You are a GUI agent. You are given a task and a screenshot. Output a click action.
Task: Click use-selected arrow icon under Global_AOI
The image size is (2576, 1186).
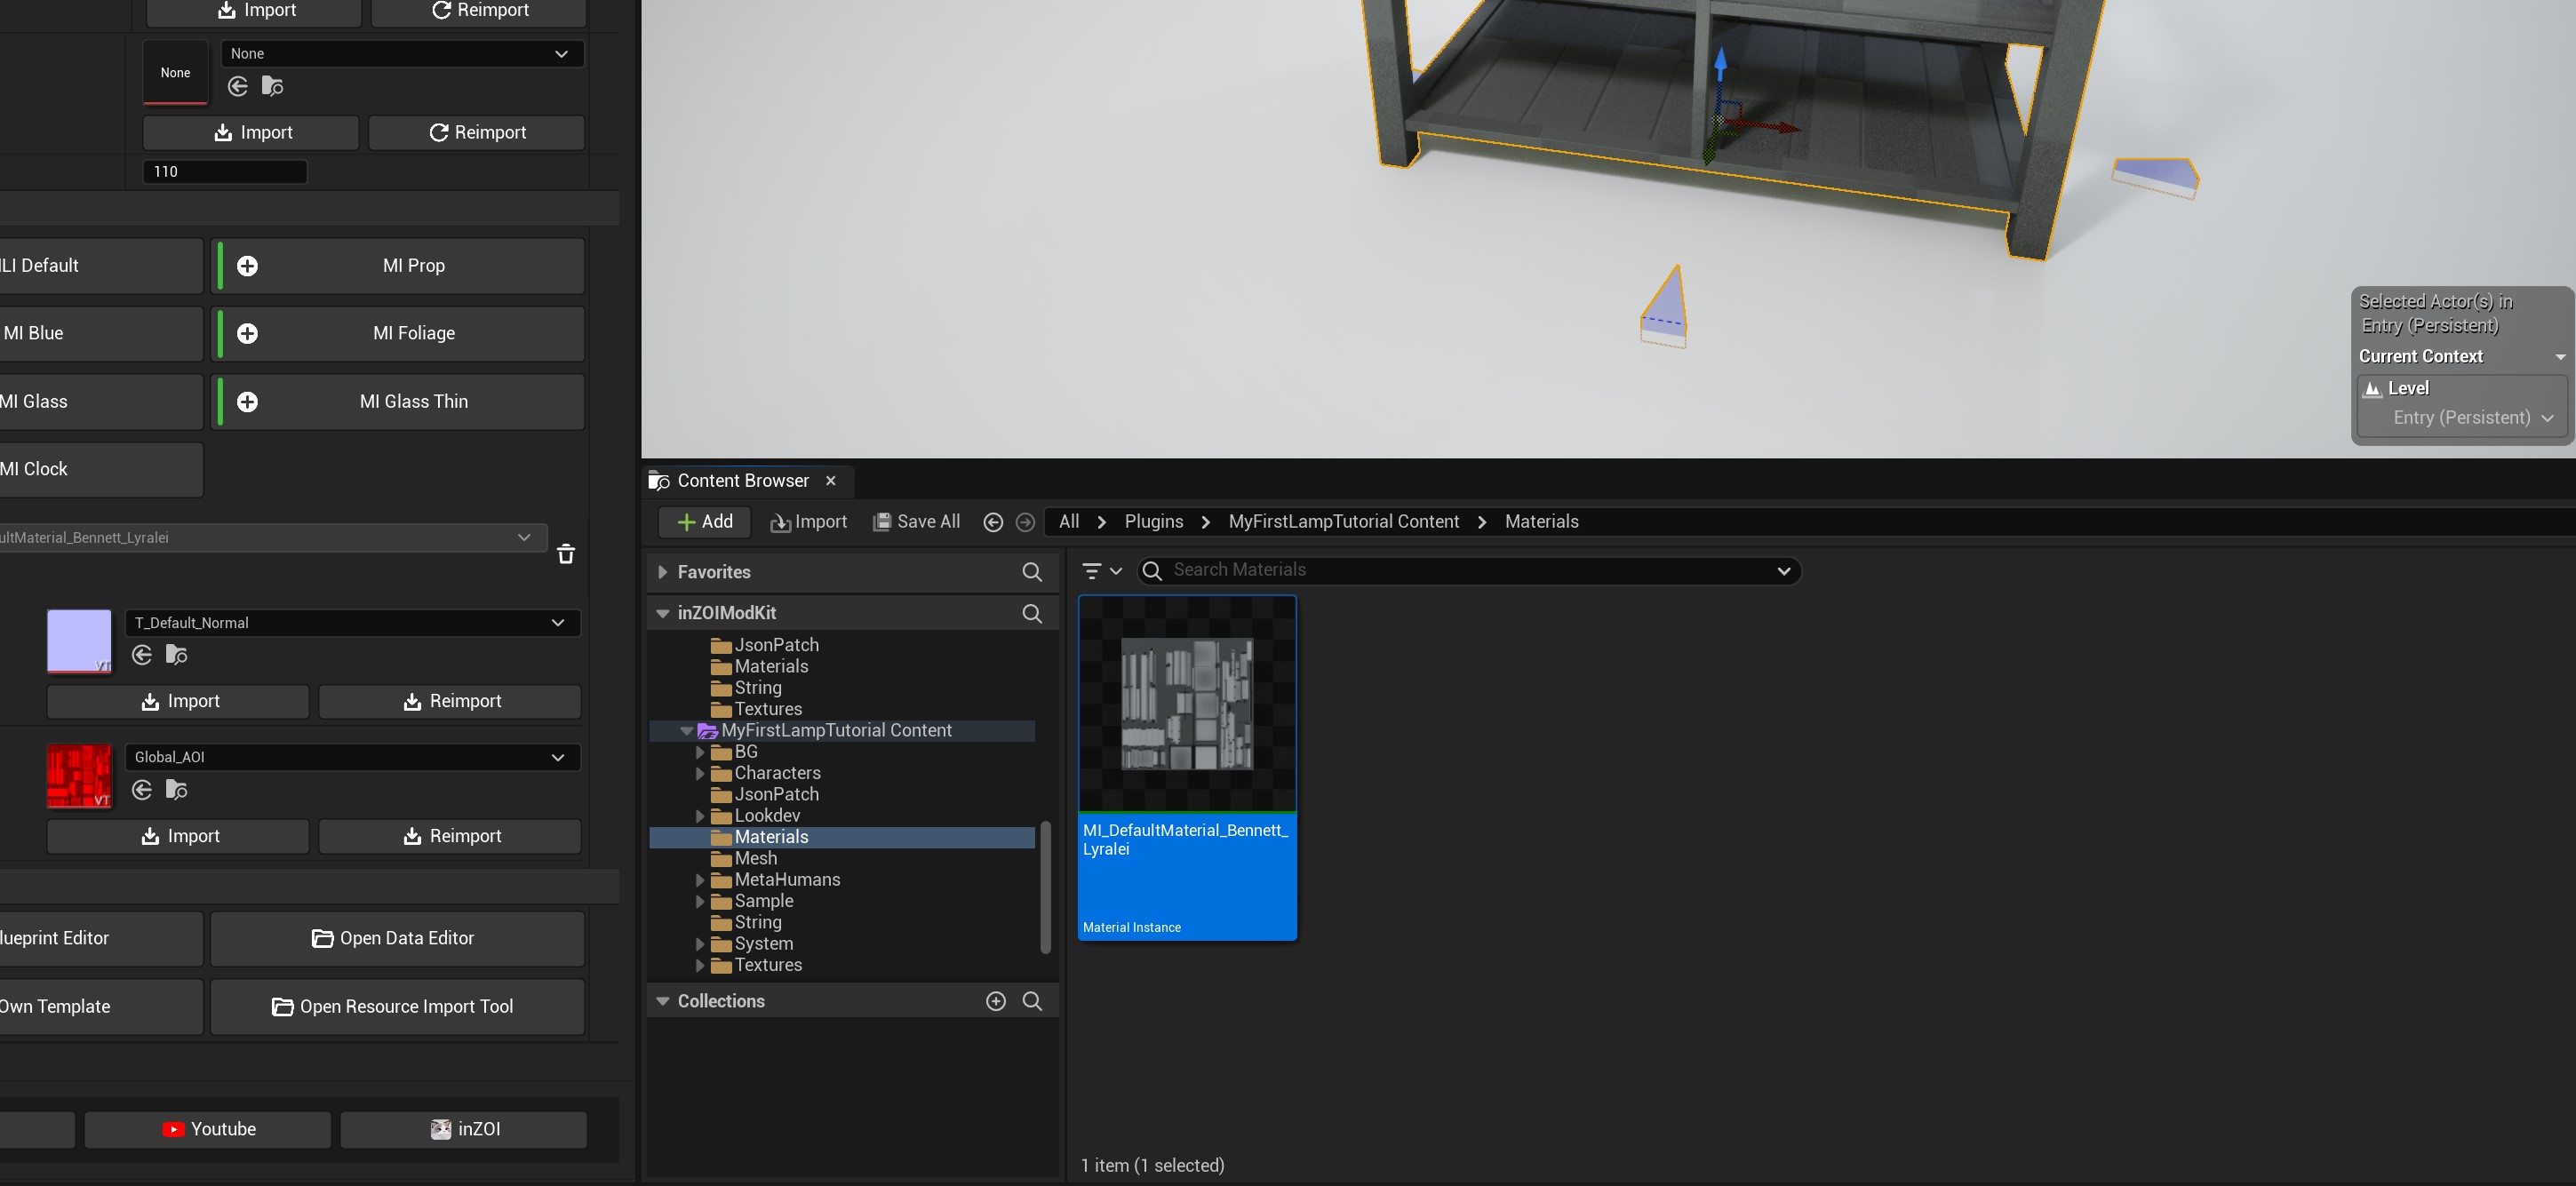point(142,790)
